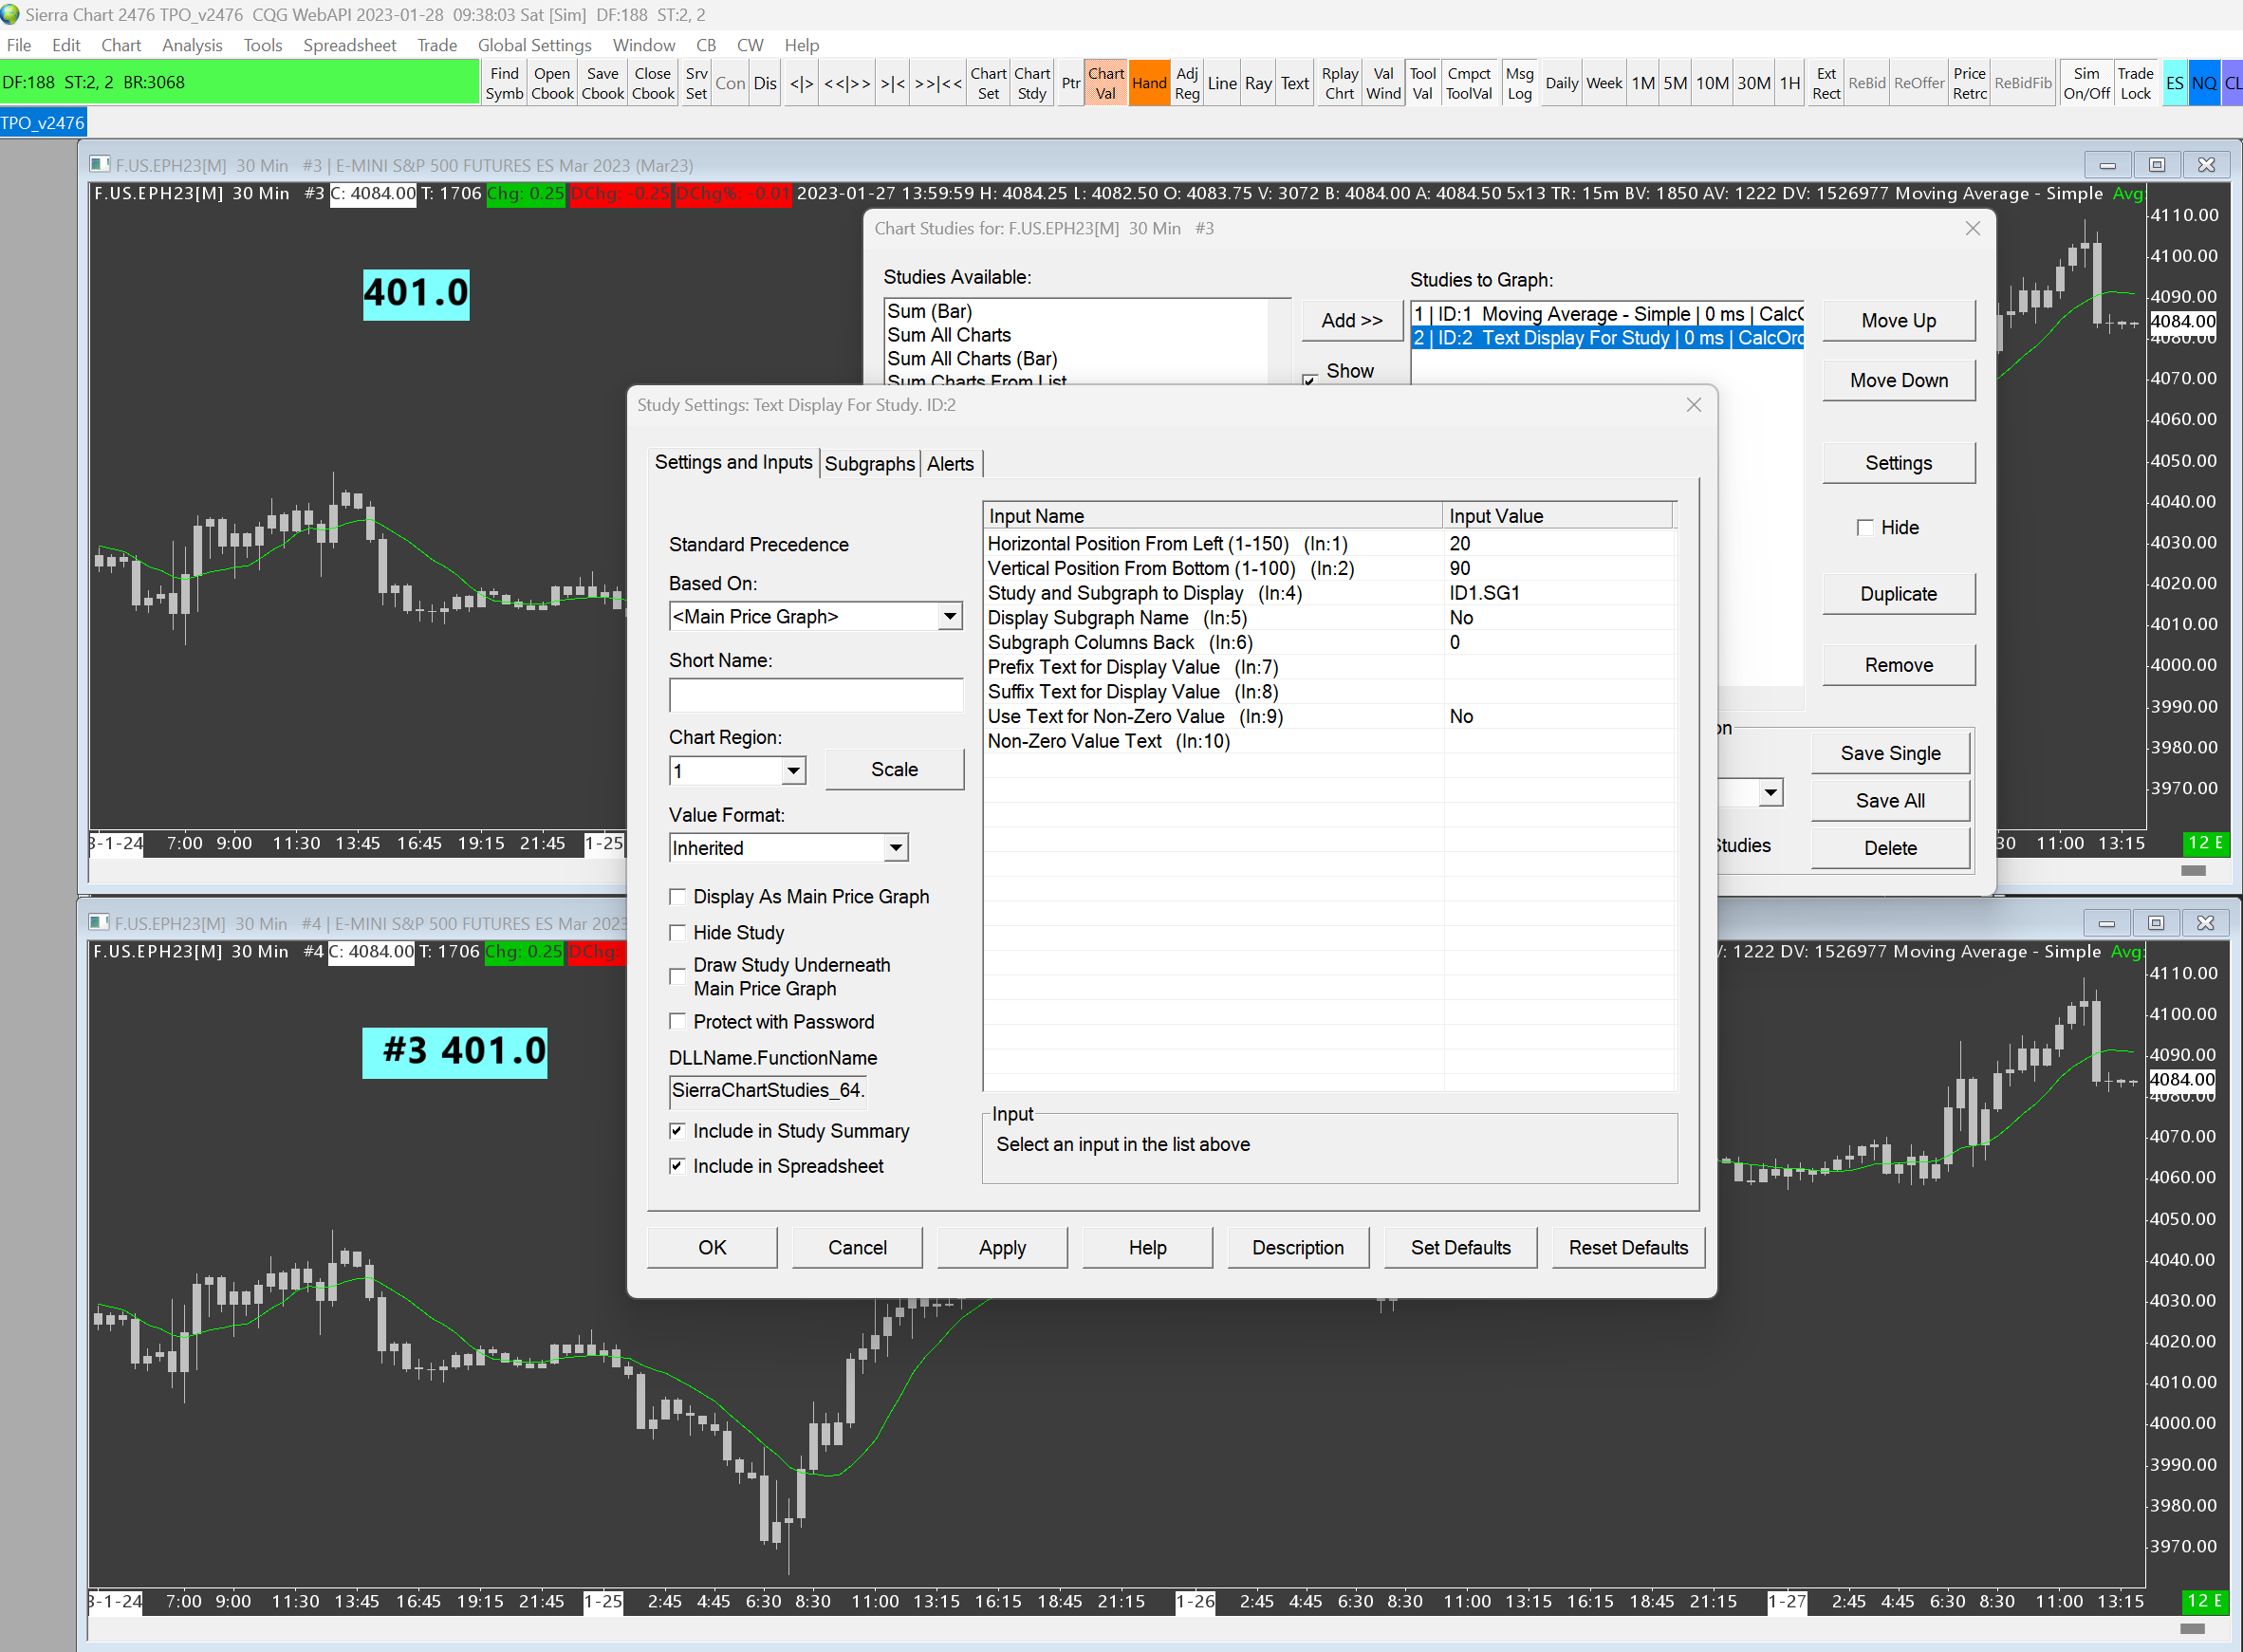Switch to the Subgraphs tab
Image resolution: width=2243 pixels, height=1652 pixels.
pyautogui.click(x=868, y=464)
